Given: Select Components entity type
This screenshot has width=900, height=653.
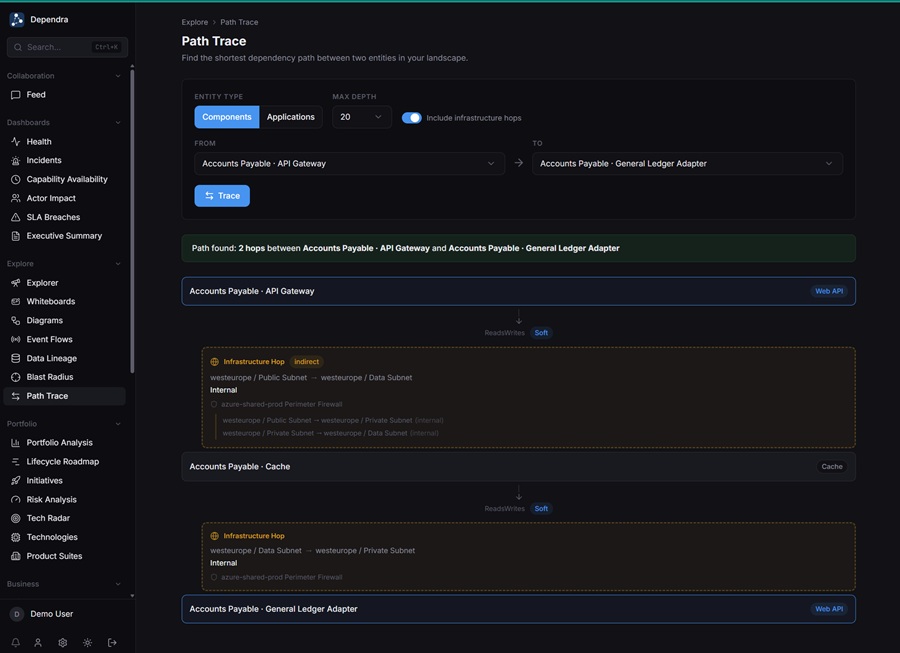Looking at the screenshot, I should (x=227, y=117).
